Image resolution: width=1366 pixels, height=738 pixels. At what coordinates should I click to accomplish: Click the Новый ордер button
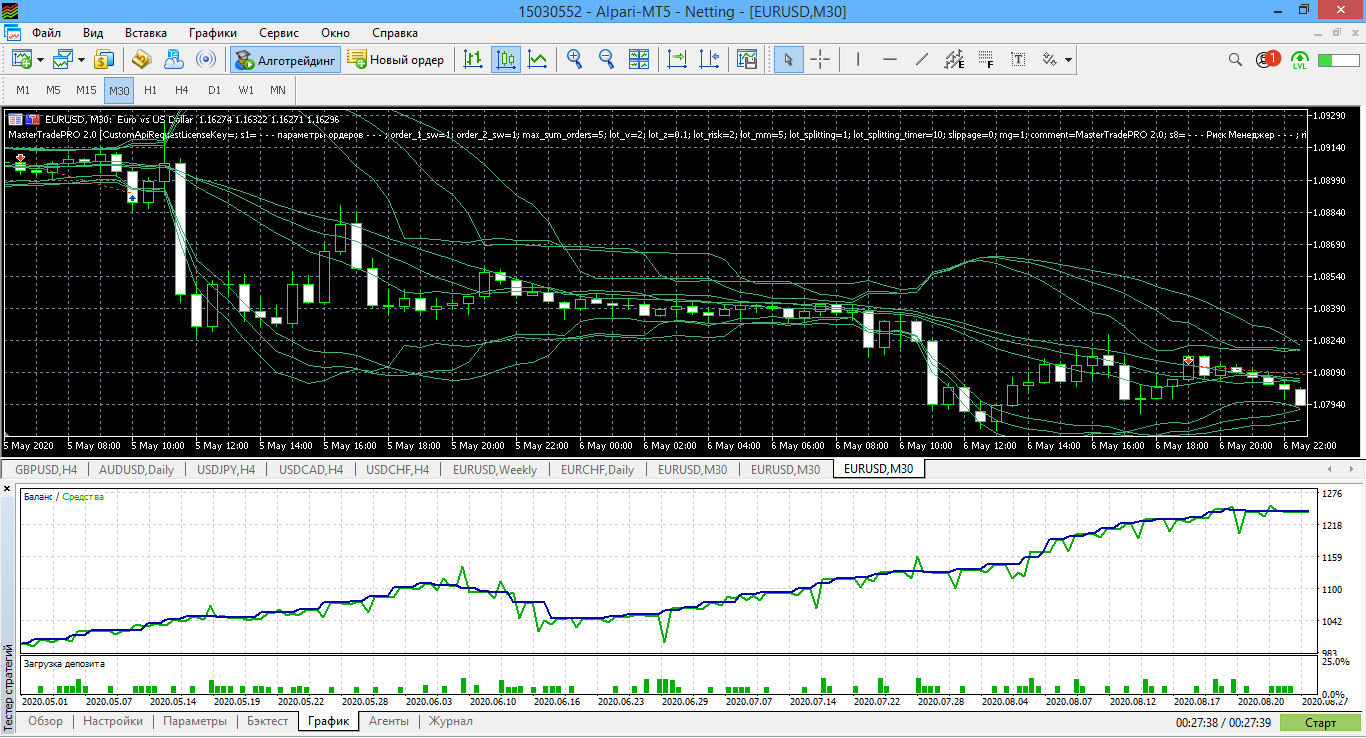(x=396, y=60)
